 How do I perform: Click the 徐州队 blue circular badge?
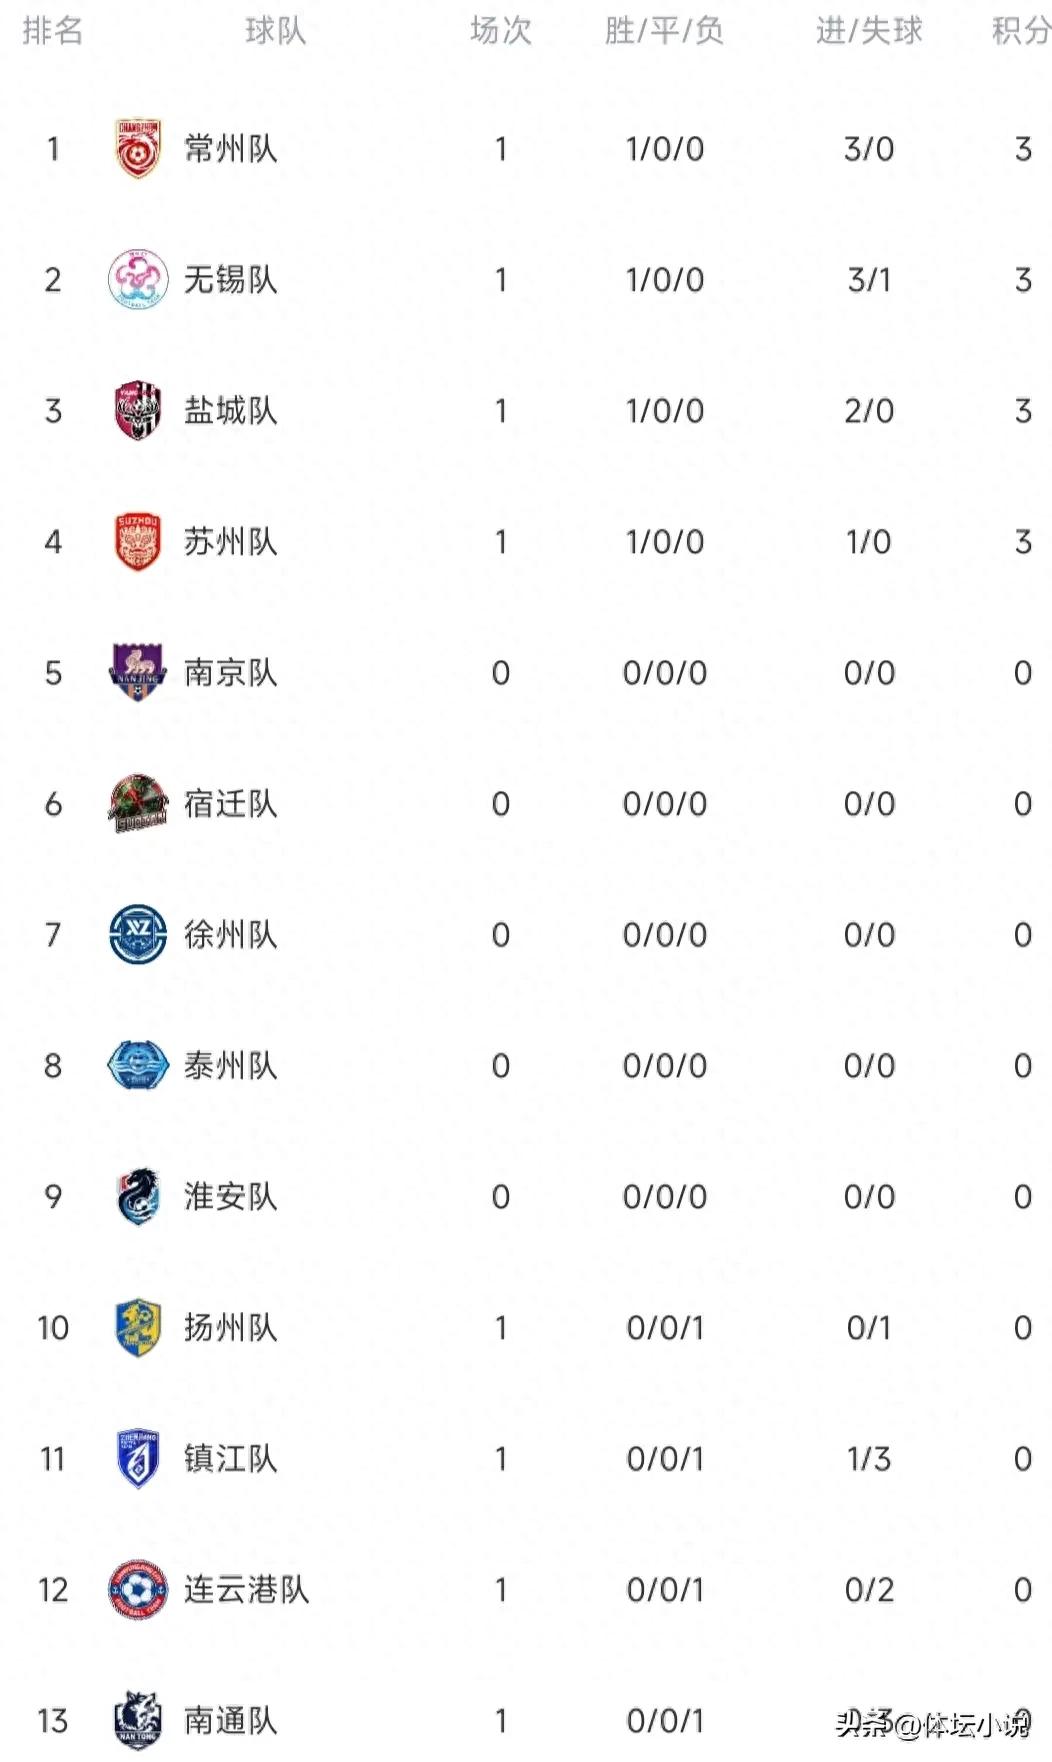138,935
